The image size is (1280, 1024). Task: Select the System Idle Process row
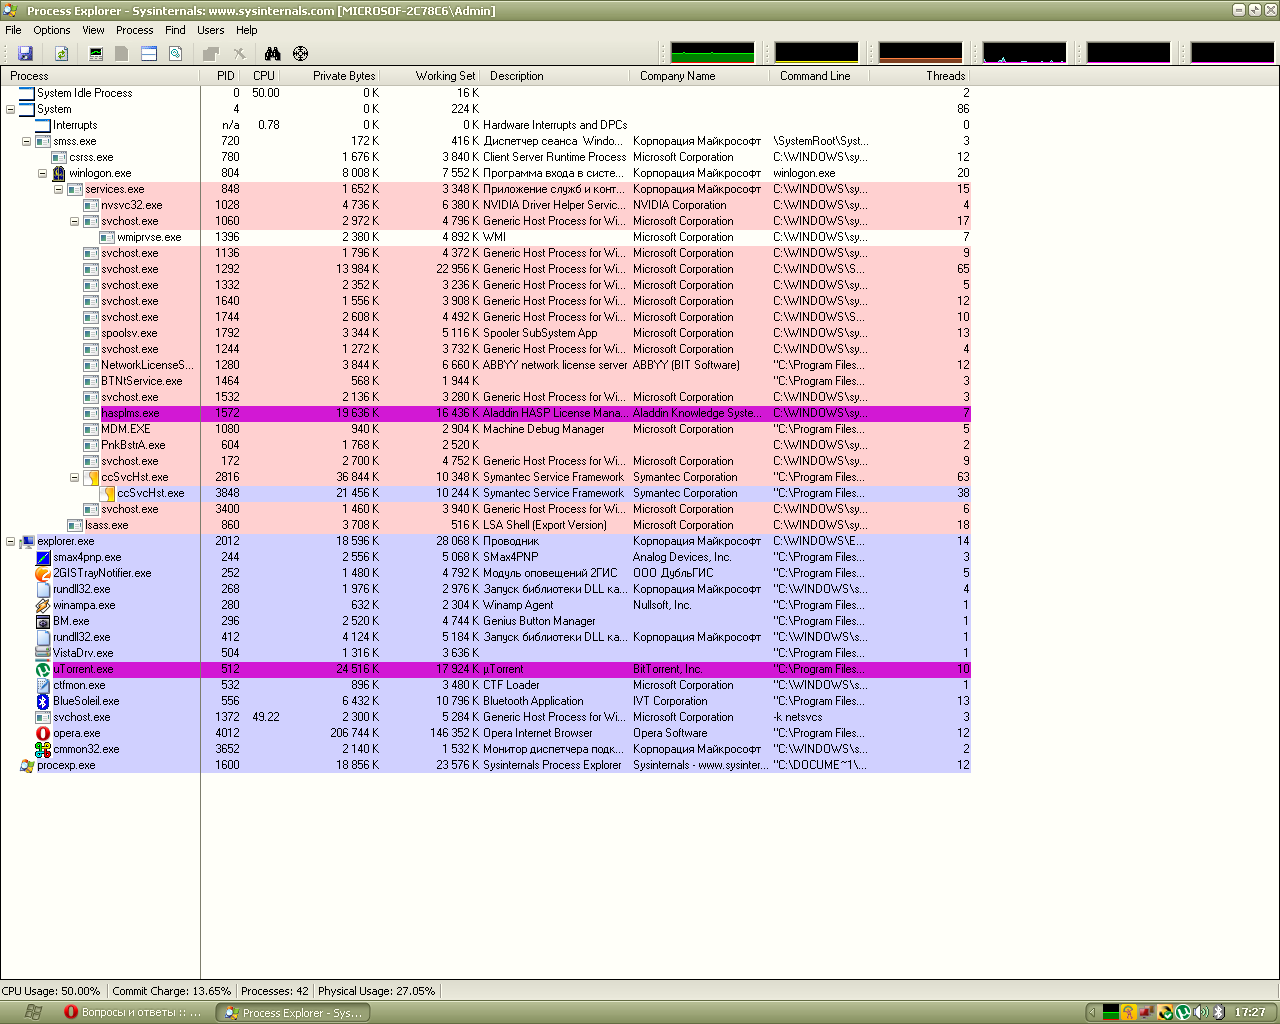pyautogui.click(x=485, y=93)
